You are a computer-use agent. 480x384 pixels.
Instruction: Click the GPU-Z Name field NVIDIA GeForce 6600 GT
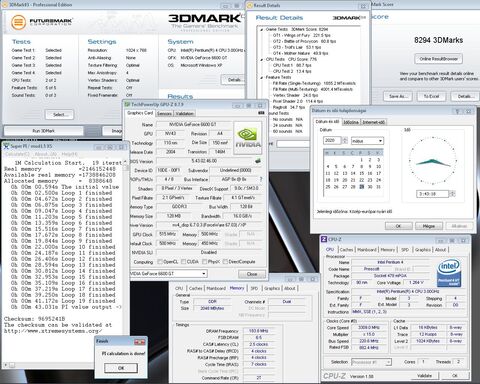[193, 124]
